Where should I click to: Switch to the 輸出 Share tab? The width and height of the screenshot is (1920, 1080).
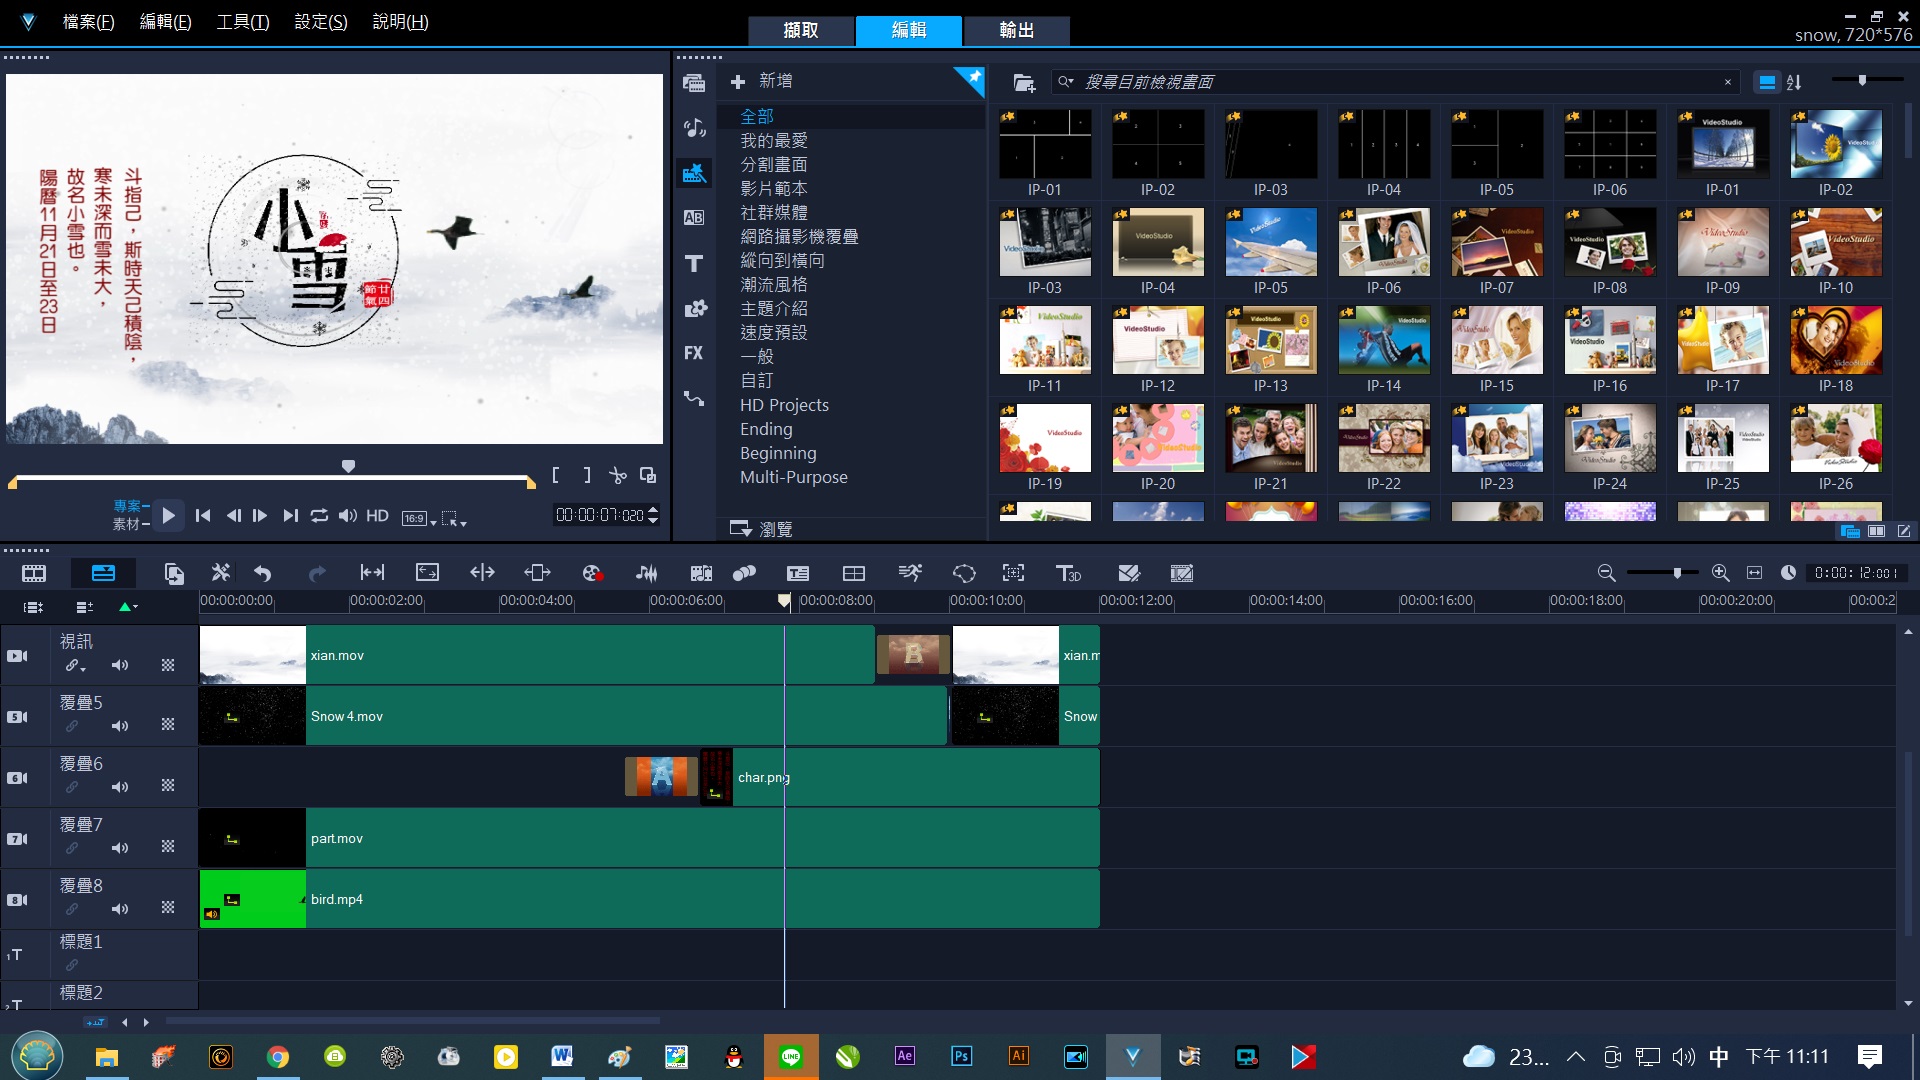tap(1016, 30)
